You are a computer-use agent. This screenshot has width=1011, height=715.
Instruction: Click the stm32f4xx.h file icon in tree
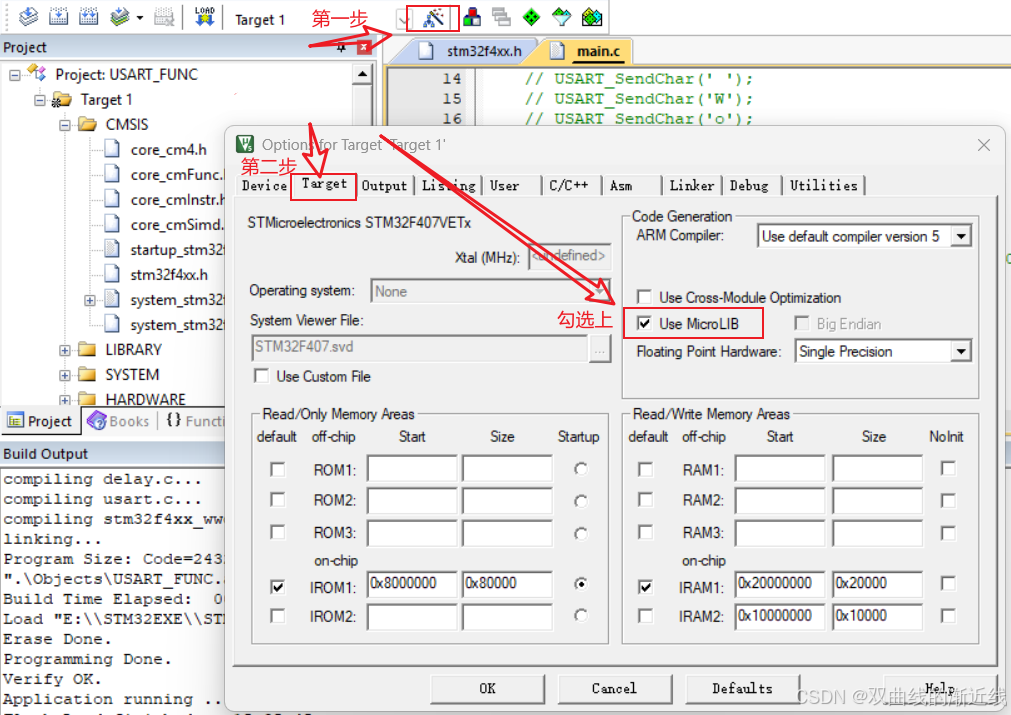pyautogui.click(x=112, y=275)
